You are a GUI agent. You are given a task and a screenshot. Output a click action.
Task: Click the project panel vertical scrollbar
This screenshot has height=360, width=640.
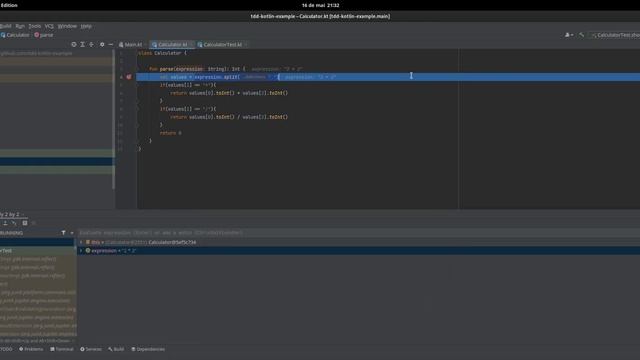tap(113, 119)
